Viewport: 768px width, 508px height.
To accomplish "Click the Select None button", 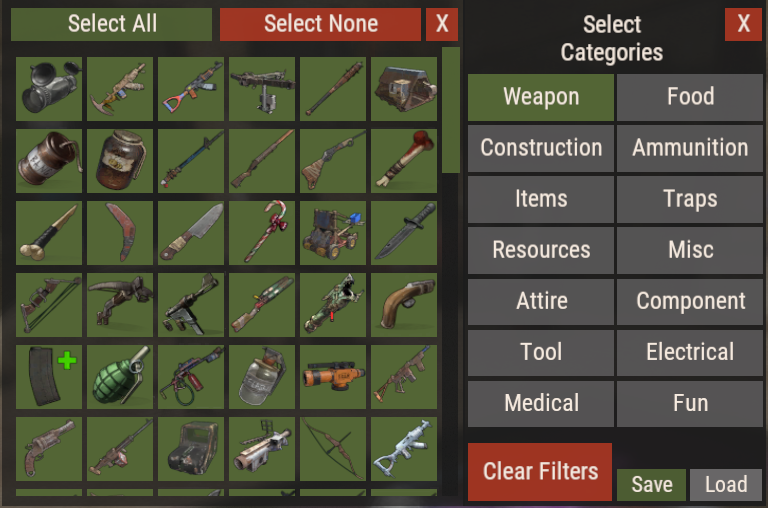I will [x=320, y=24].
